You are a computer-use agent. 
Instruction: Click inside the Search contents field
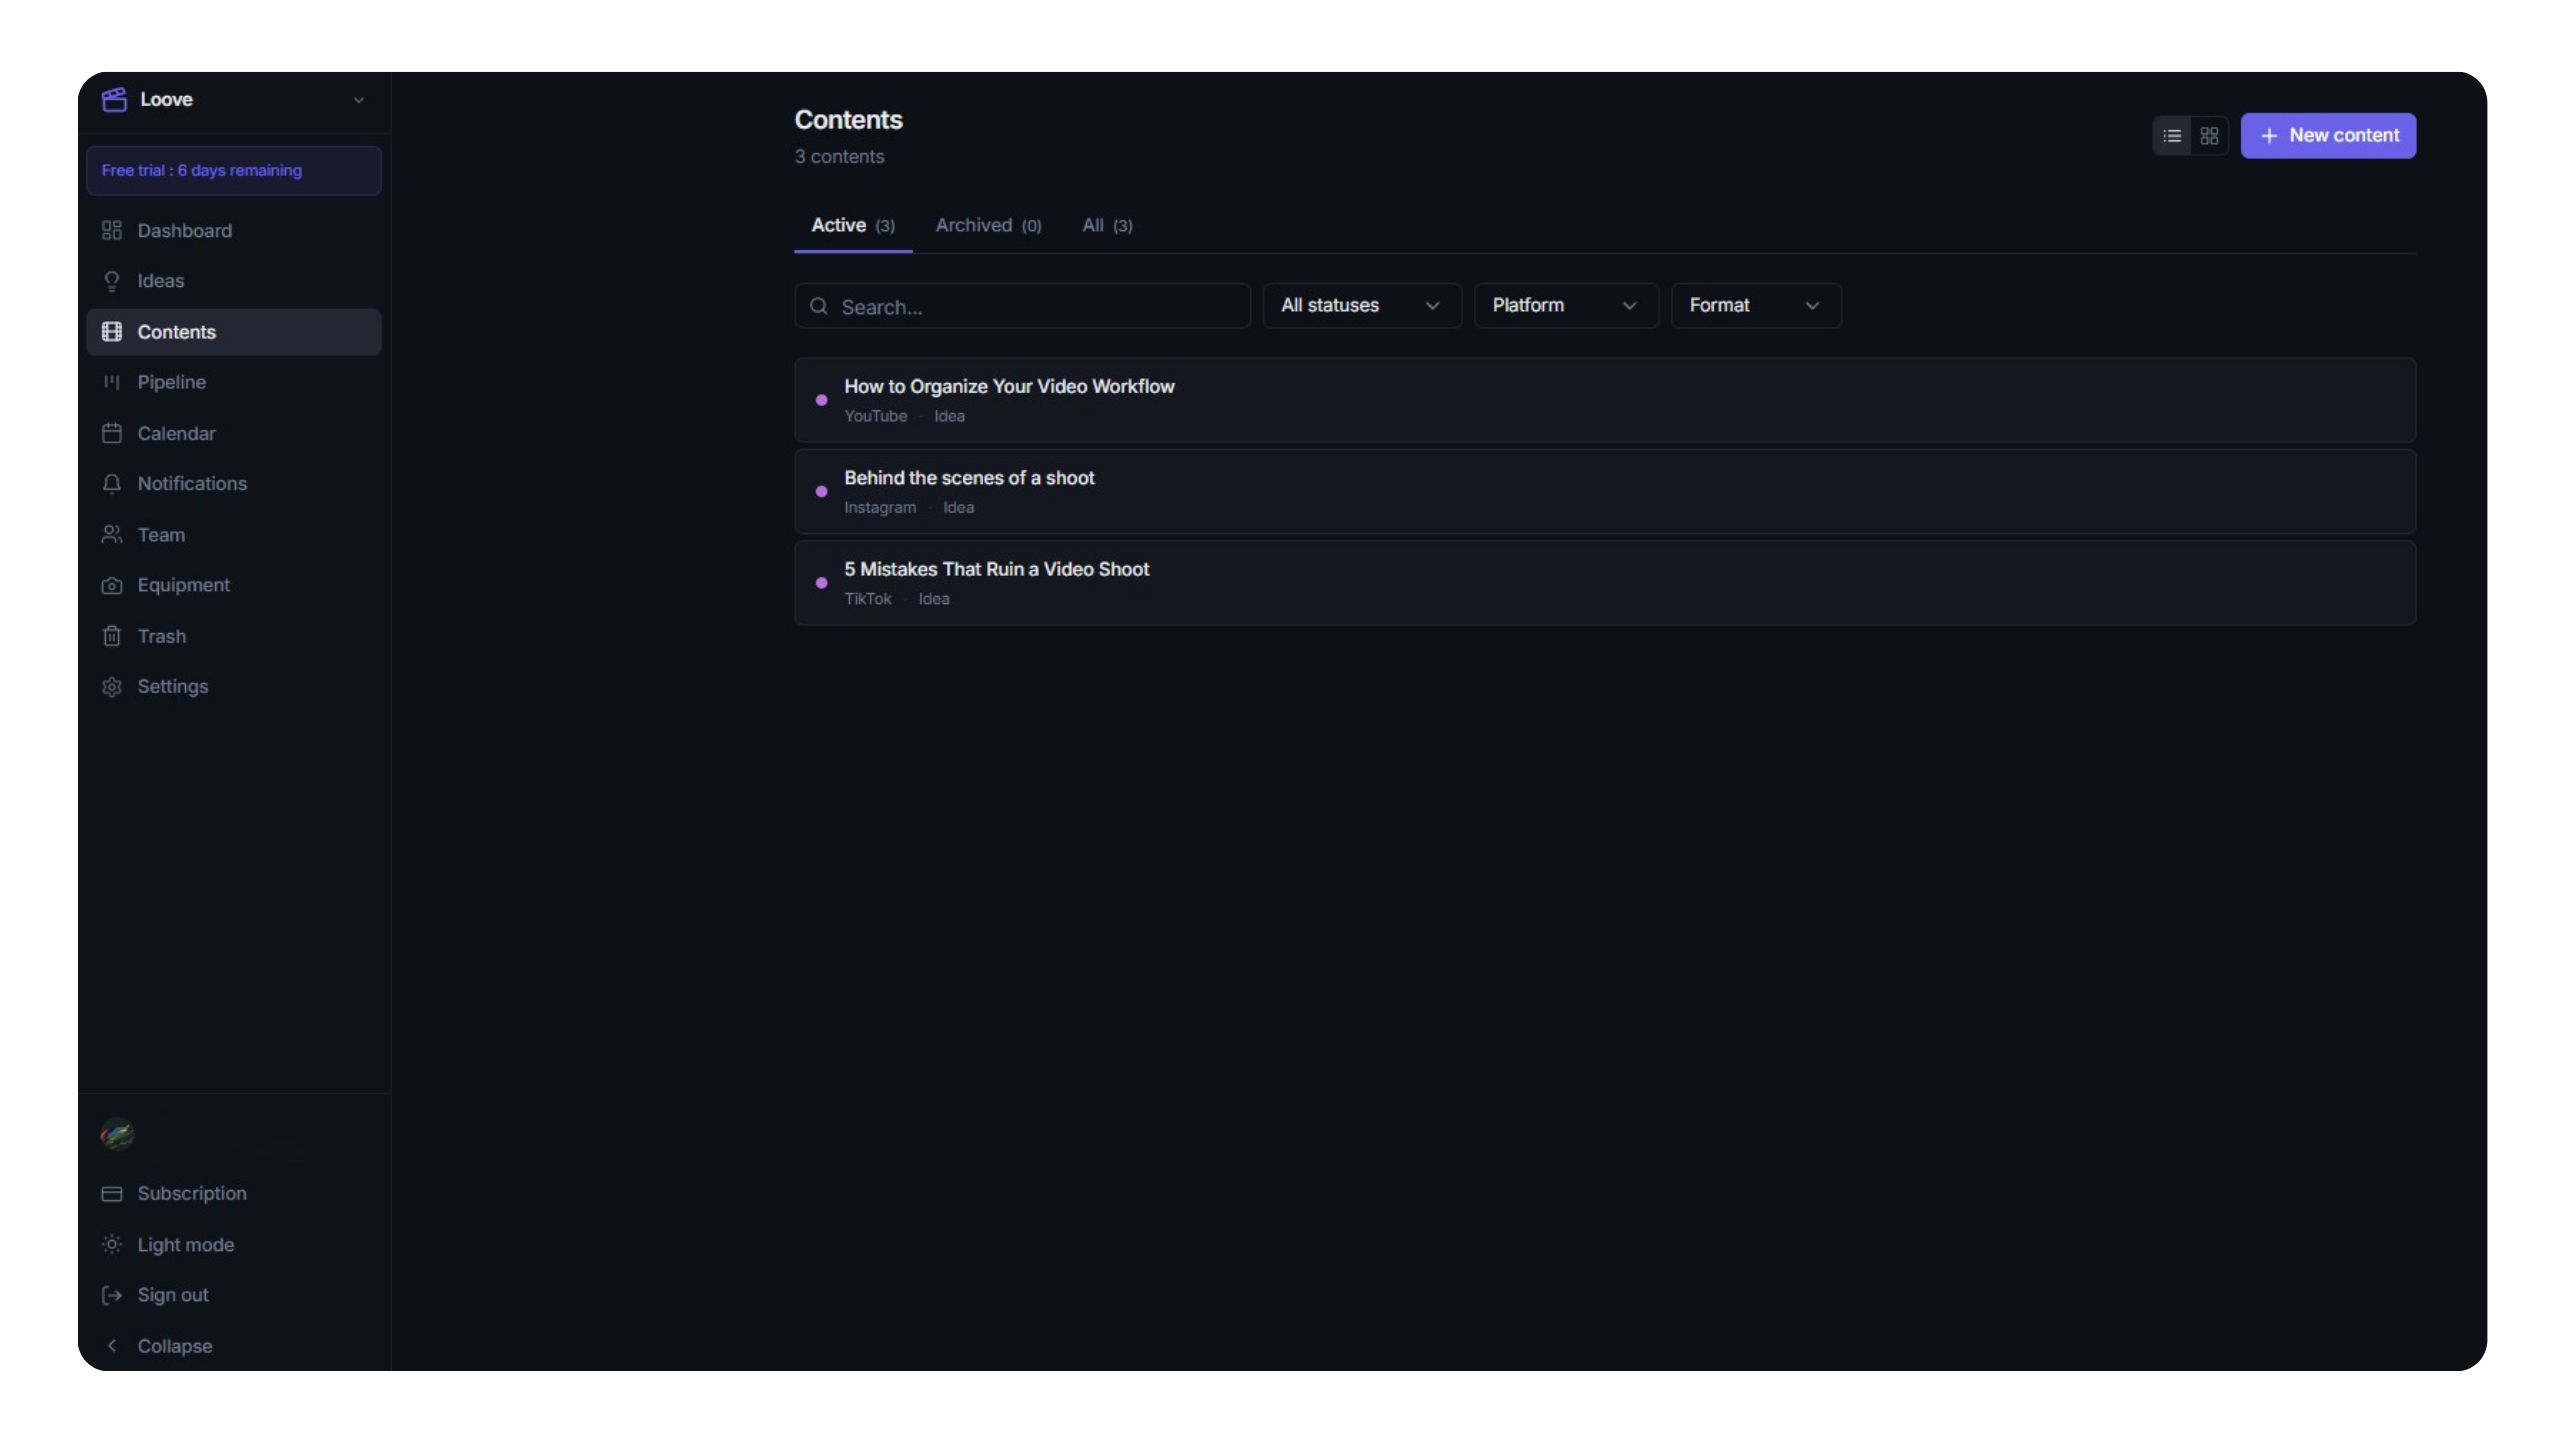pos(1020,306)
